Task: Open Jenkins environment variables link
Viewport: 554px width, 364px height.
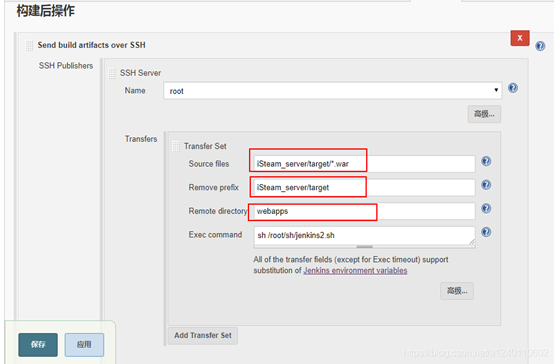Action: pos(355,271)
